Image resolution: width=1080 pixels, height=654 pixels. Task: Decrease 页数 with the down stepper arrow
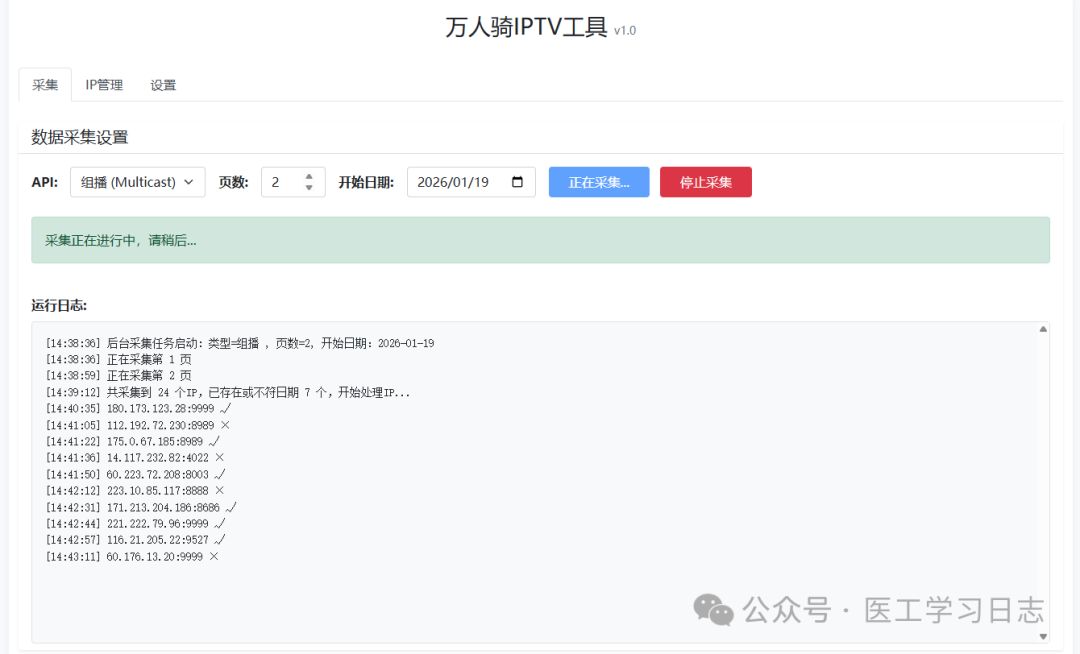[x=309, y=187]
